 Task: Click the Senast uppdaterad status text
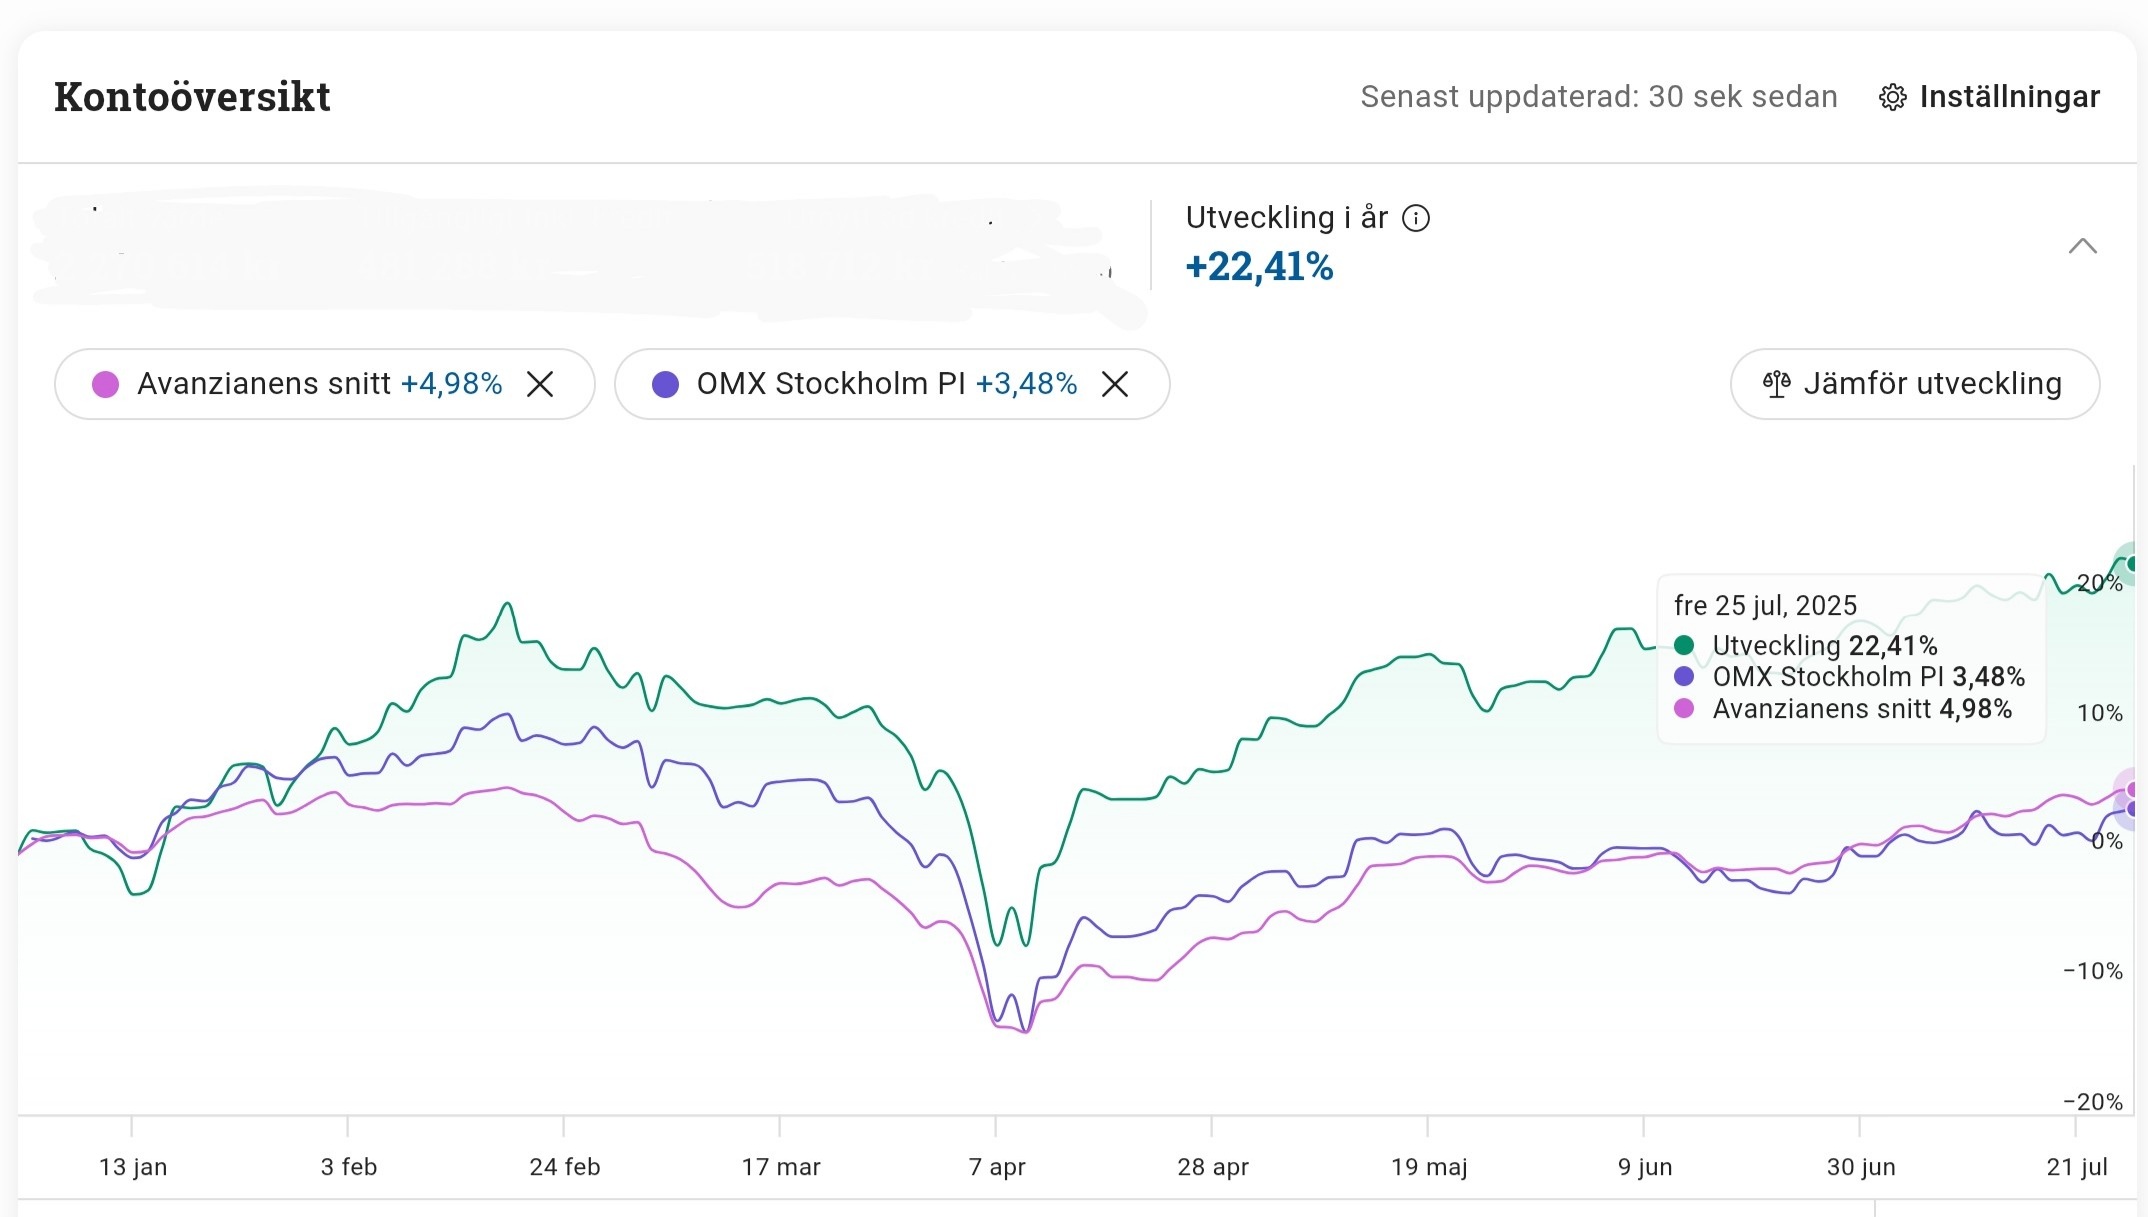(x=1598, y=97)
